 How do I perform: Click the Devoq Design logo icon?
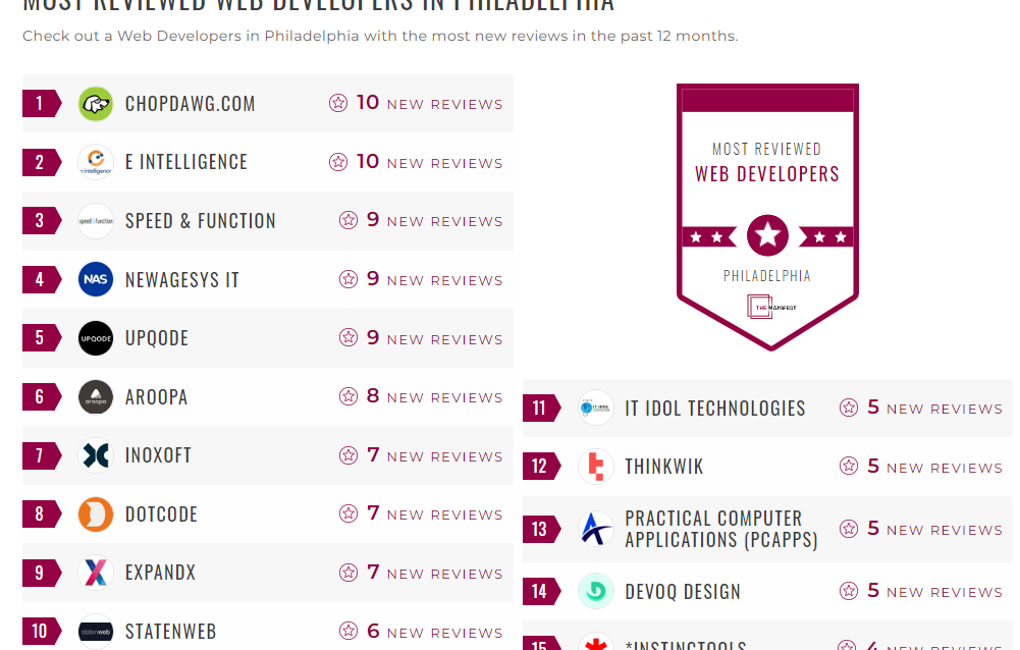coord(596,591)
